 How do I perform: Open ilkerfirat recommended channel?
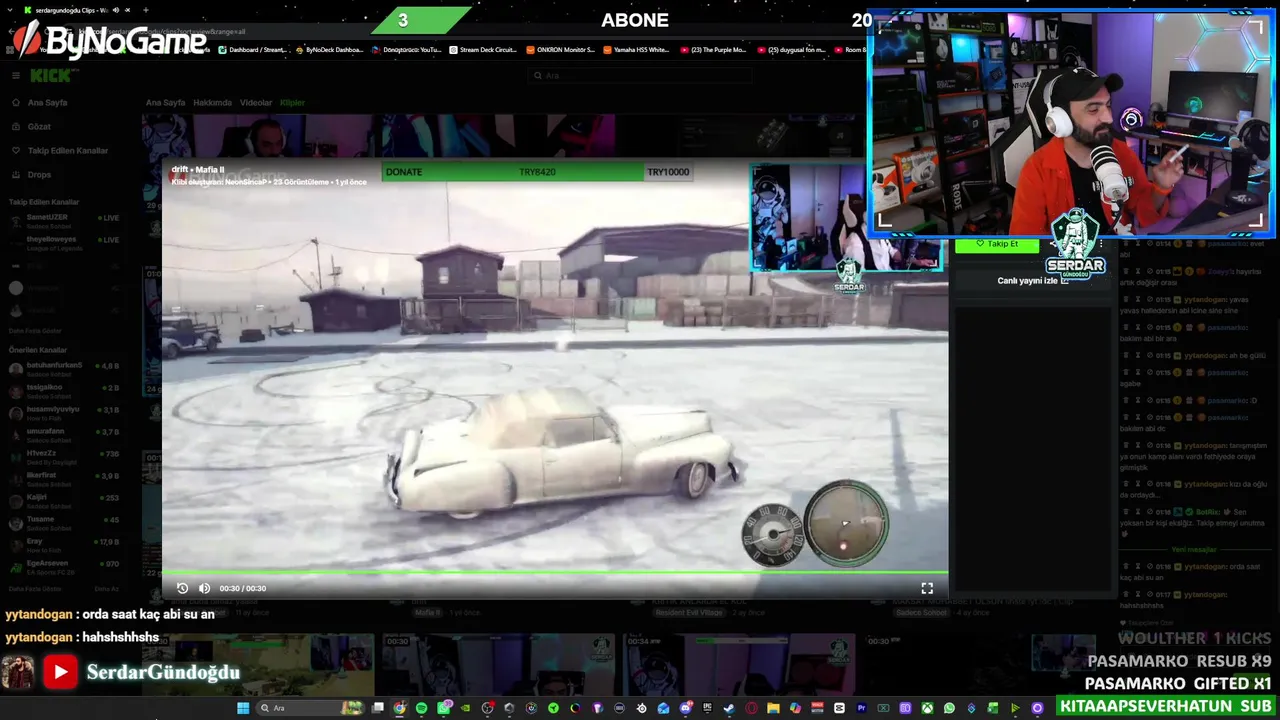[64, 478]
